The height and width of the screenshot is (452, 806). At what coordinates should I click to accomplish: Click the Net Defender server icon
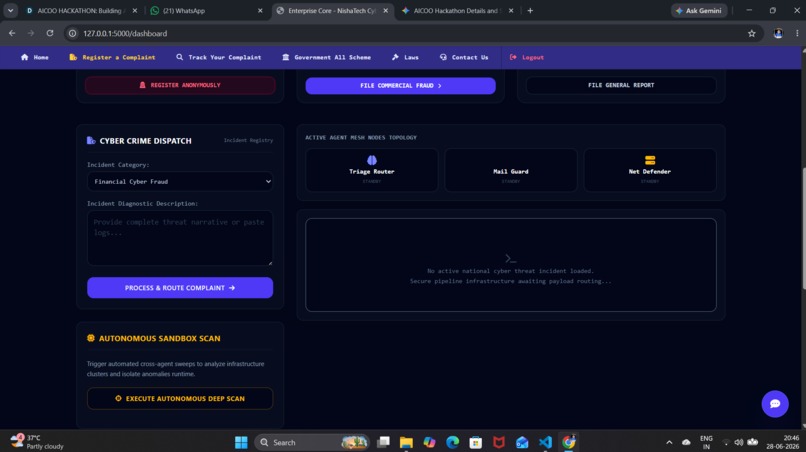650,160
